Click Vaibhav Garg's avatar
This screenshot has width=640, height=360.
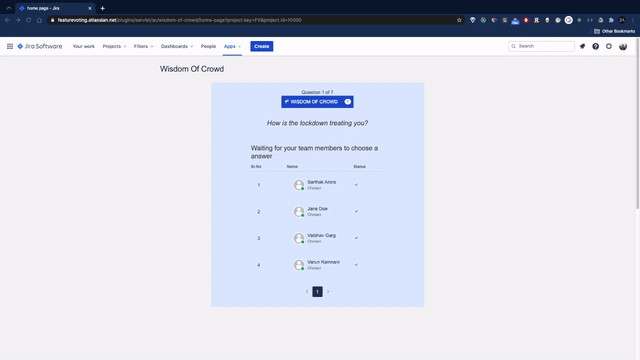coord(299,238)
